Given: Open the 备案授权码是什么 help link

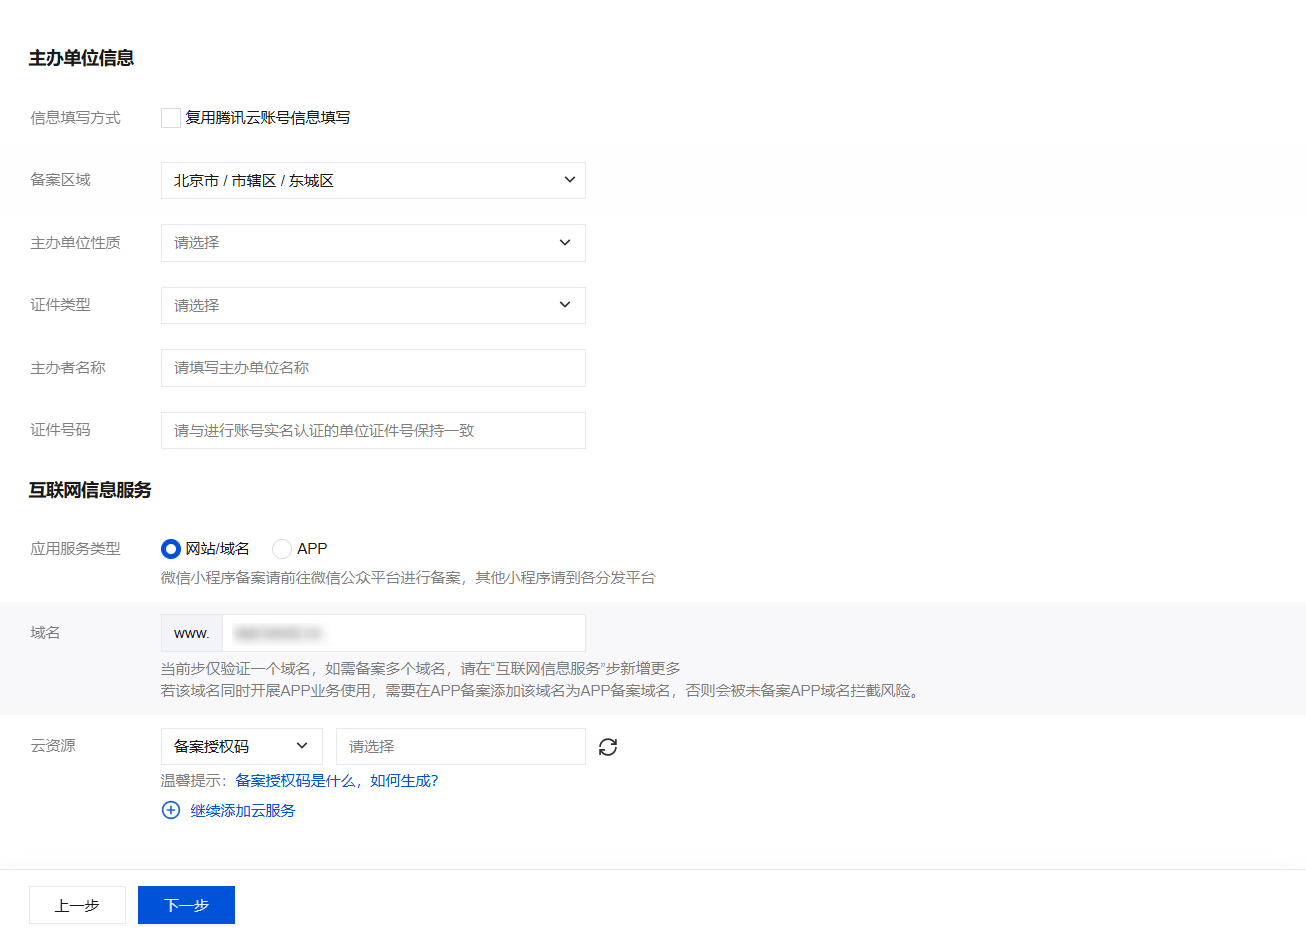Looking at the screenshot, I should point(295,781).
